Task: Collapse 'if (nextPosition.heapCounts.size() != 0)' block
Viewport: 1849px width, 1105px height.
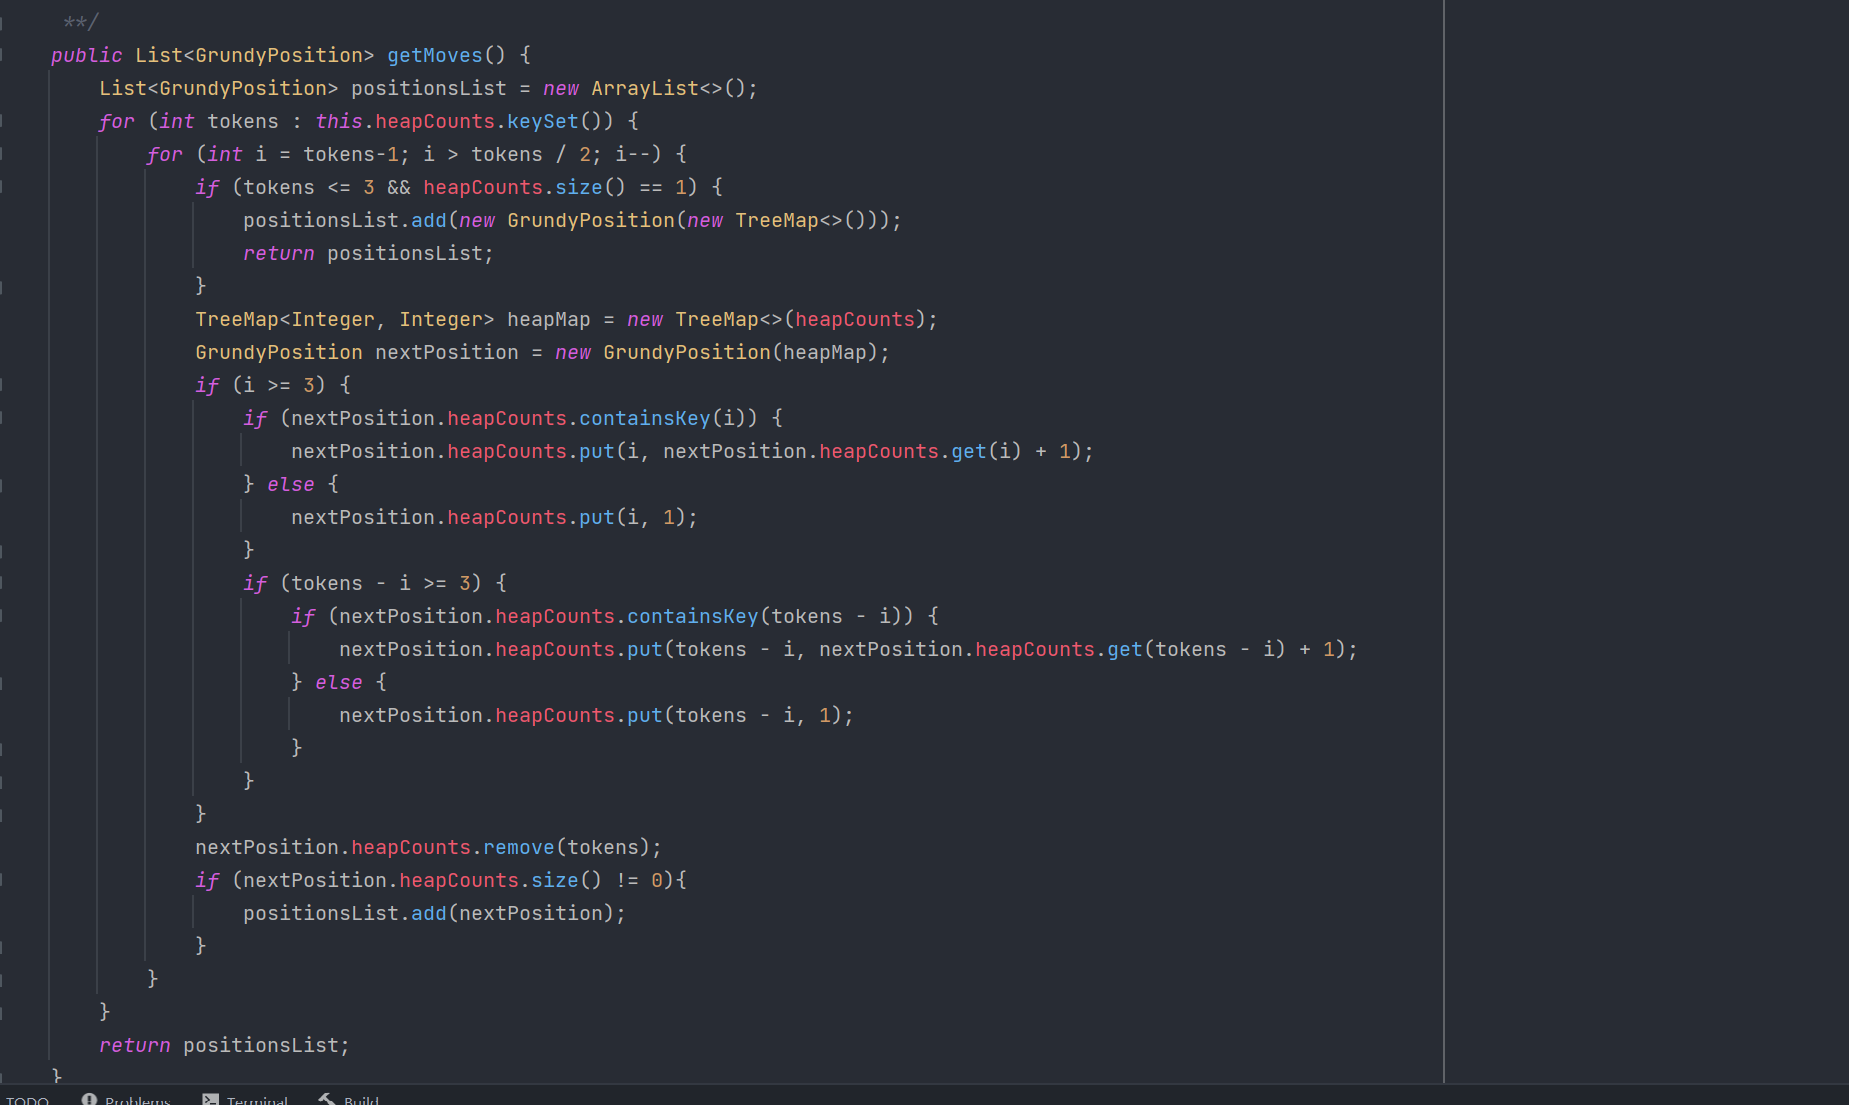Action: [x=3, y=880]
